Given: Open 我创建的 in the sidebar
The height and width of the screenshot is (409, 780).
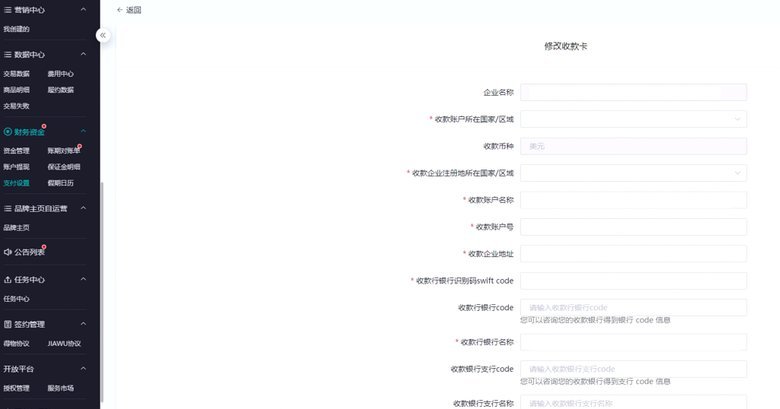Looking at the screenshot, I should click(x=16, y=29).
